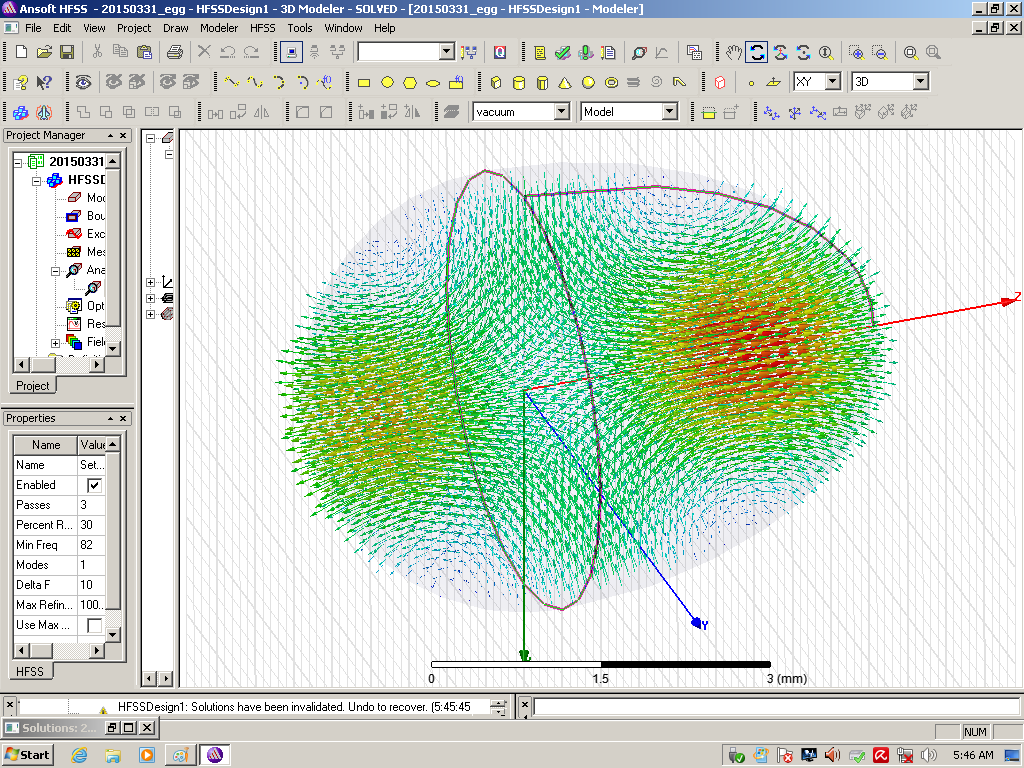The image size is (1024, 768).
Task: Expand the Field Overlays tree node
Action: click(56, 343)
